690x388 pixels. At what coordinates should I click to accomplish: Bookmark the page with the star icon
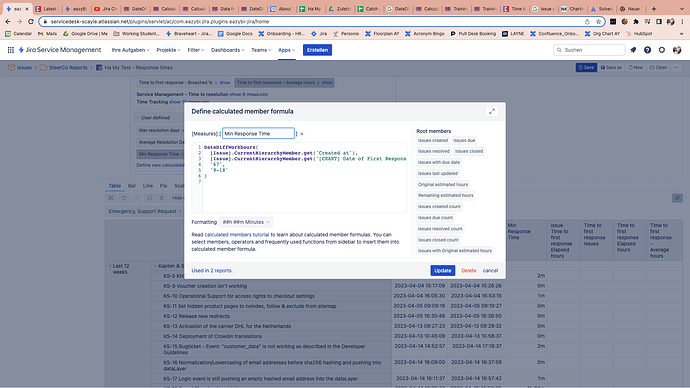pyautogui.click(x=598, y=22)
